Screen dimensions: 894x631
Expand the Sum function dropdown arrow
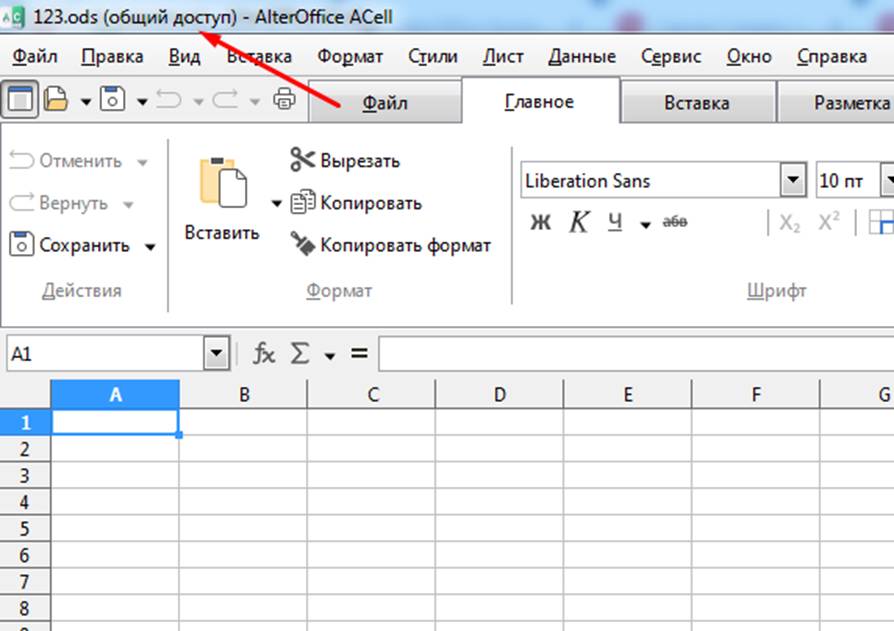[x=330, y=356]
